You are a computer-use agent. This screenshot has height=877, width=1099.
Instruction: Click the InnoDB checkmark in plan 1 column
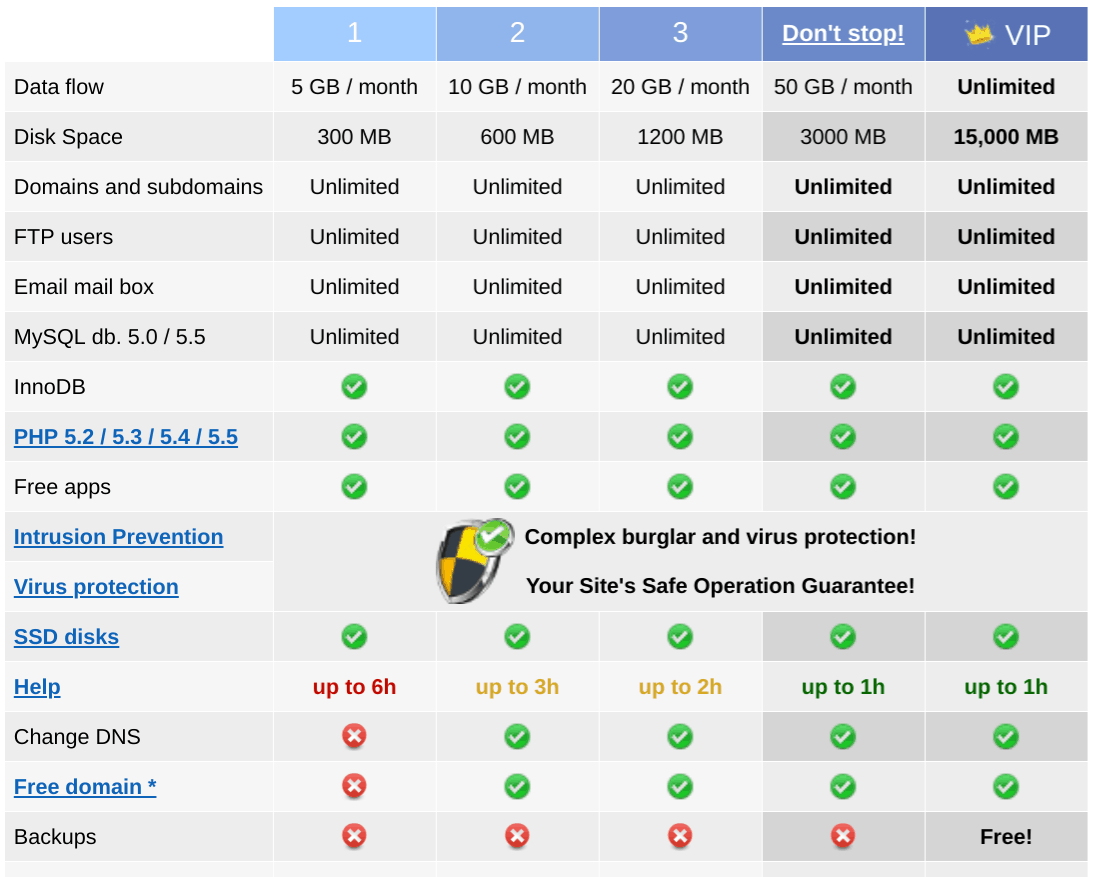click(x=354, y=386)
